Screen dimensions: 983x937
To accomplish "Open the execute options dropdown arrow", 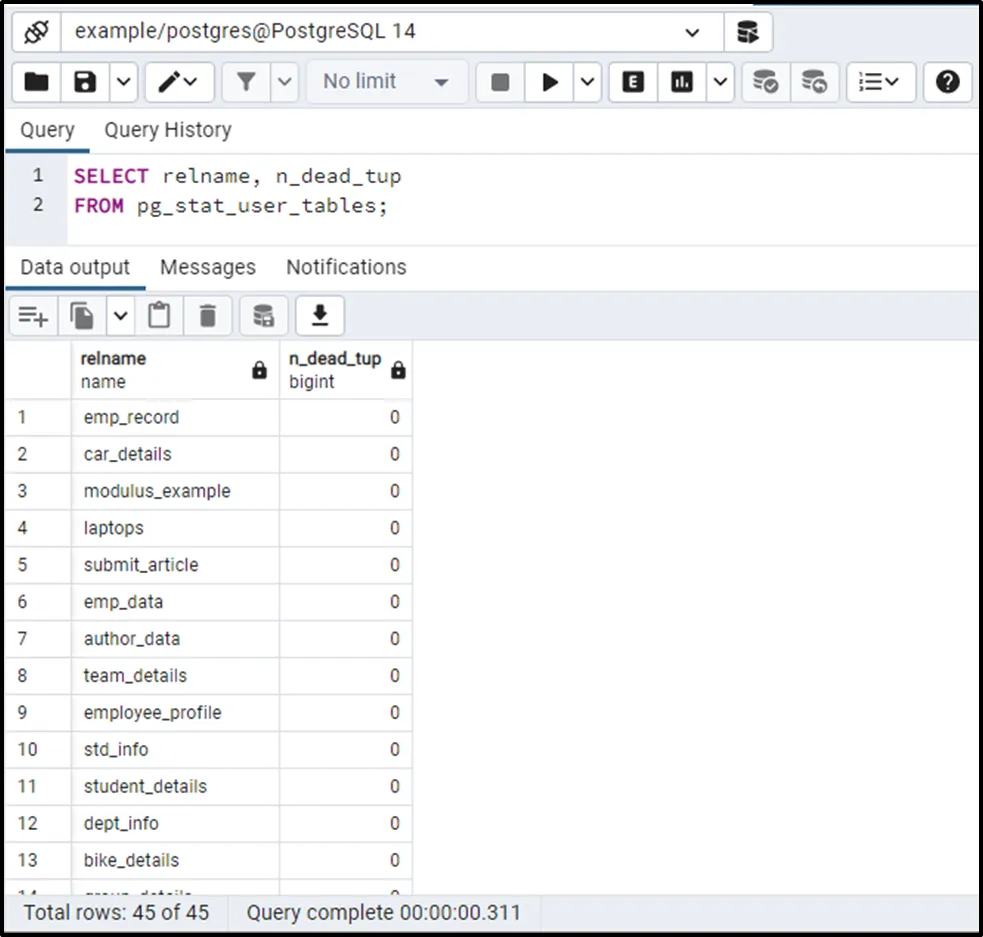I will click(587, 82).
